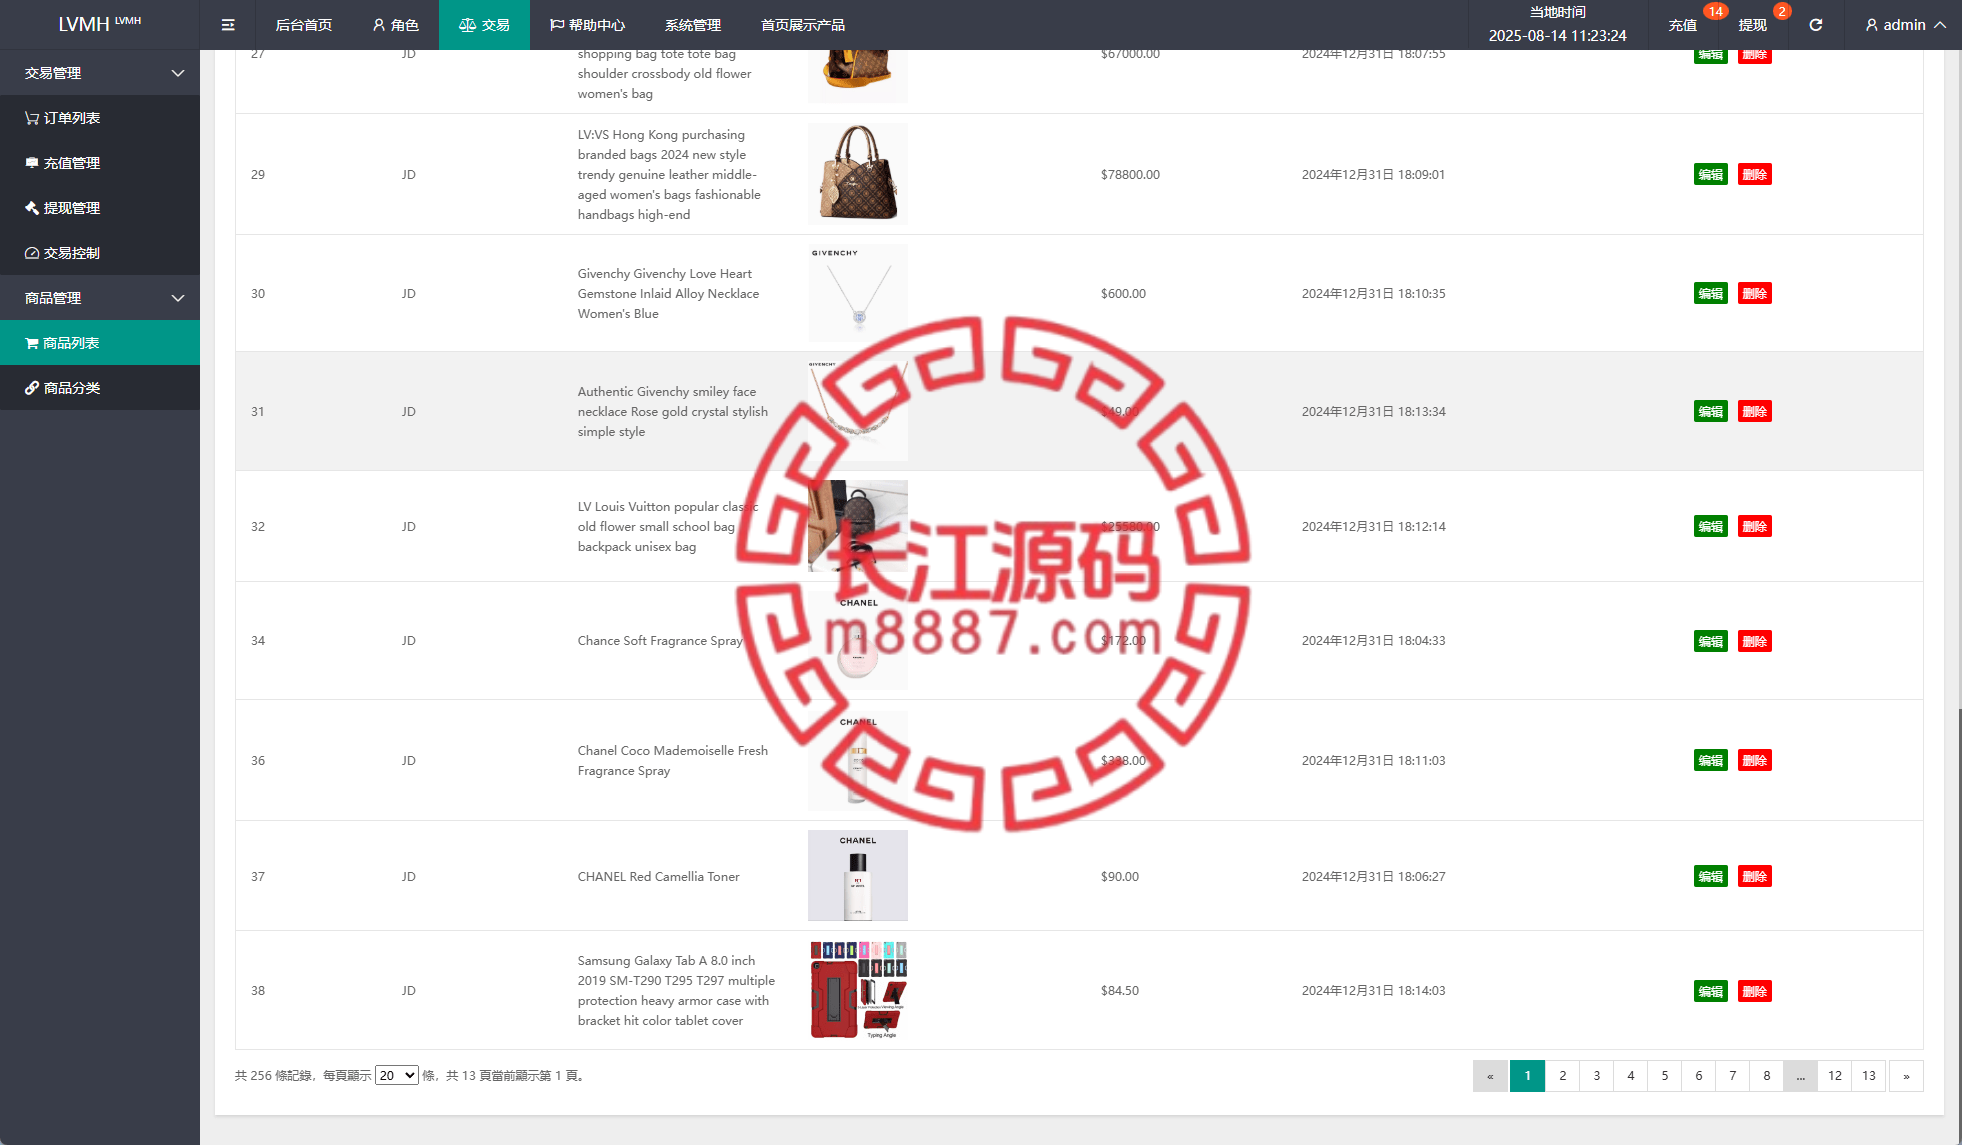Go to page 2
Viewport: 1962px width, 1145px height.
point(1563,1076)
